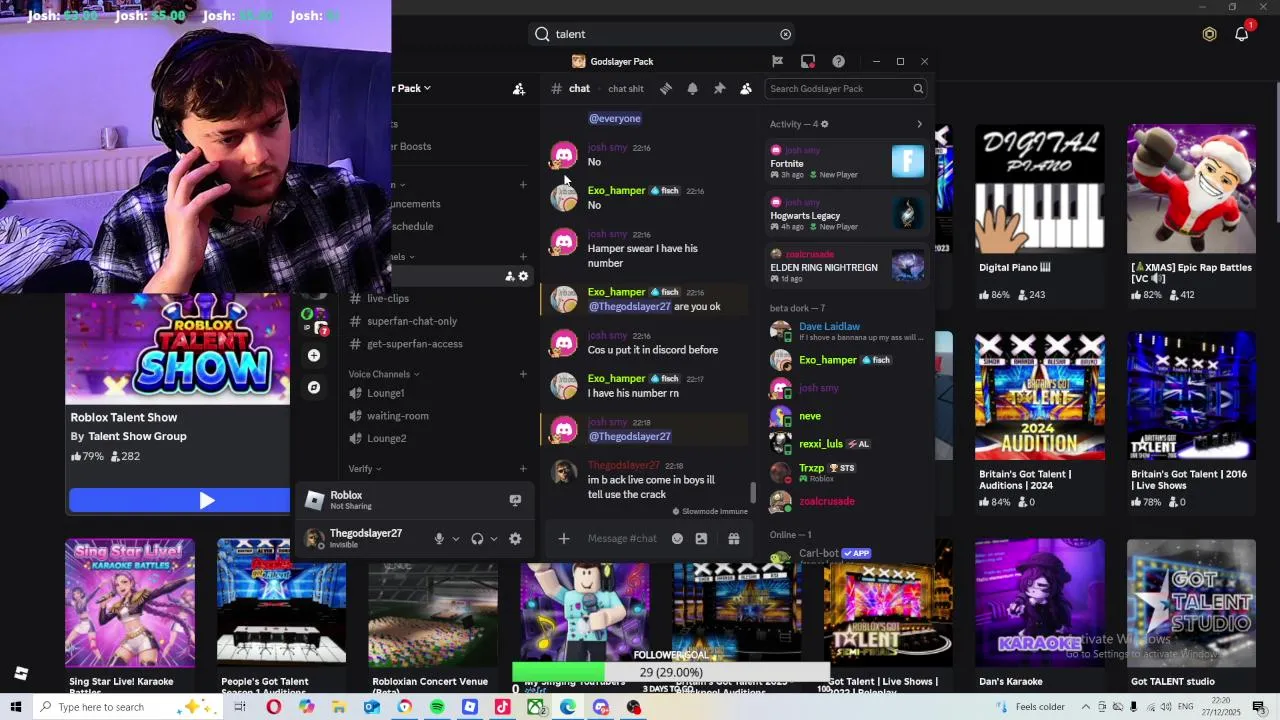Click Message #chat input field
The width and height of the screenshot is (1280, 720).
tap(622, 539)
